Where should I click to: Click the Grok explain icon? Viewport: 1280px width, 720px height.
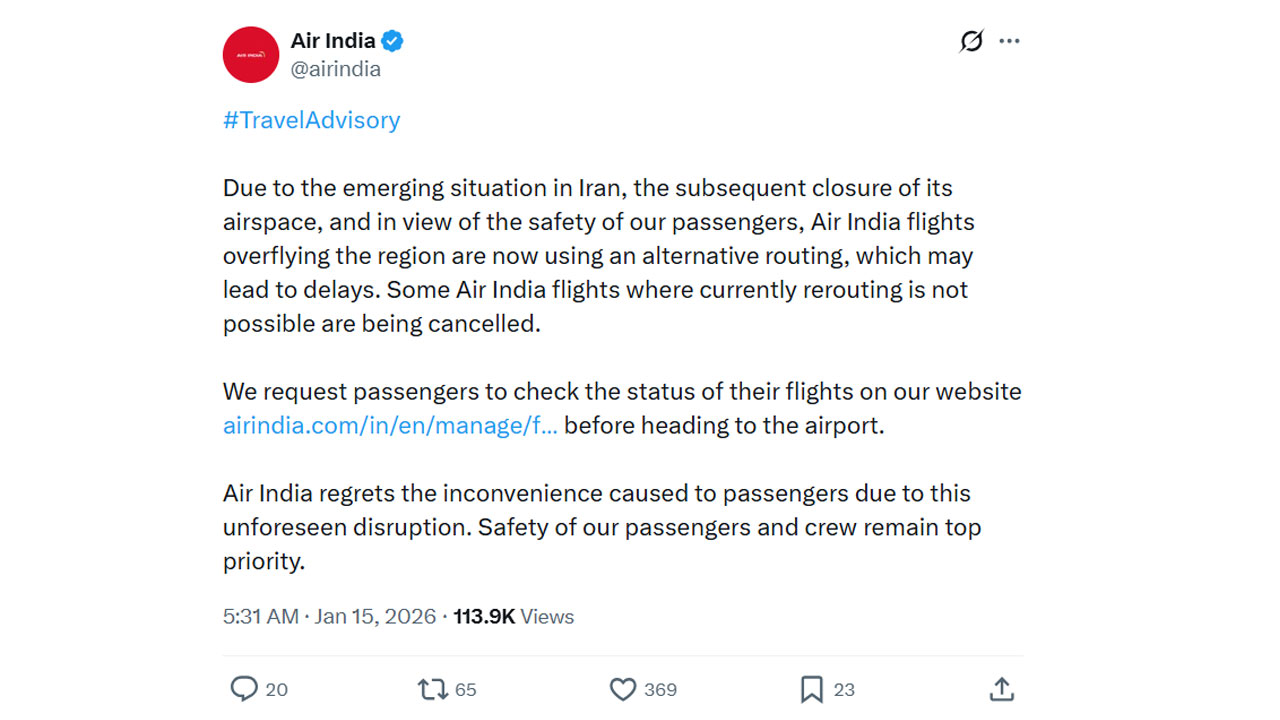pyautogui.click(x=971, y=41)
